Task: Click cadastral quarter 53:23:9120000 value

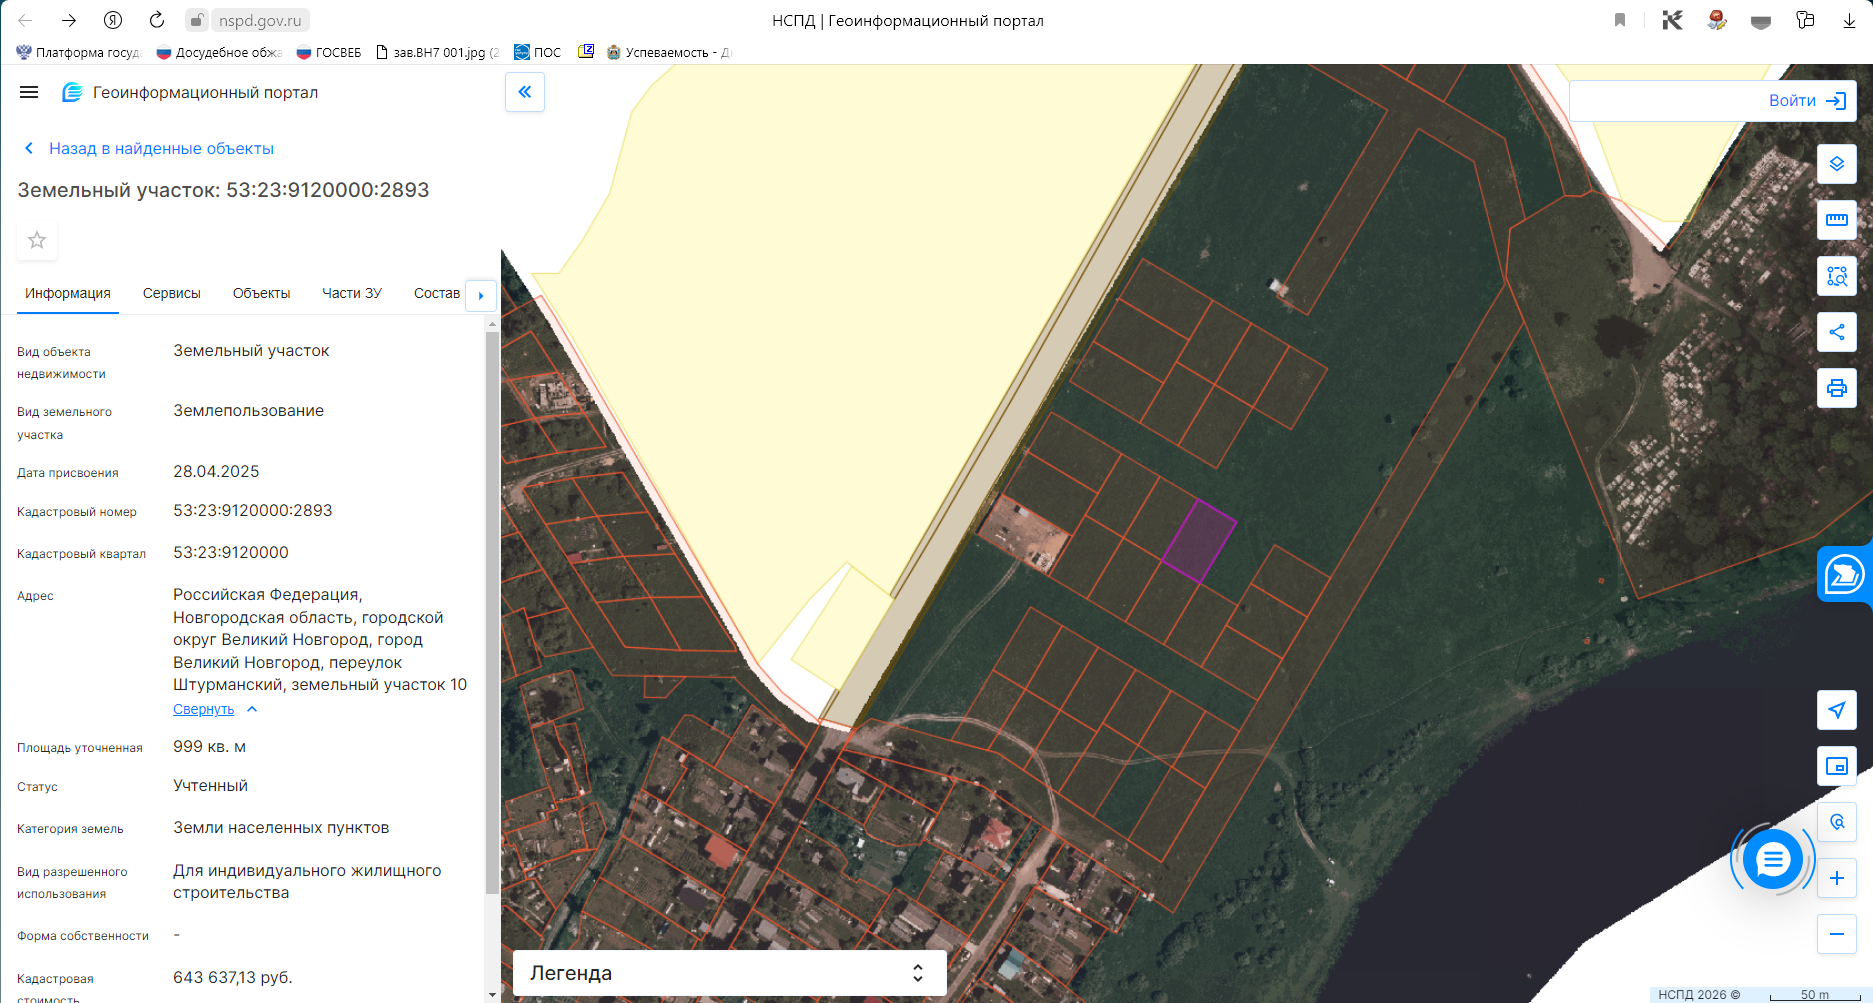Action: point(231,552)
